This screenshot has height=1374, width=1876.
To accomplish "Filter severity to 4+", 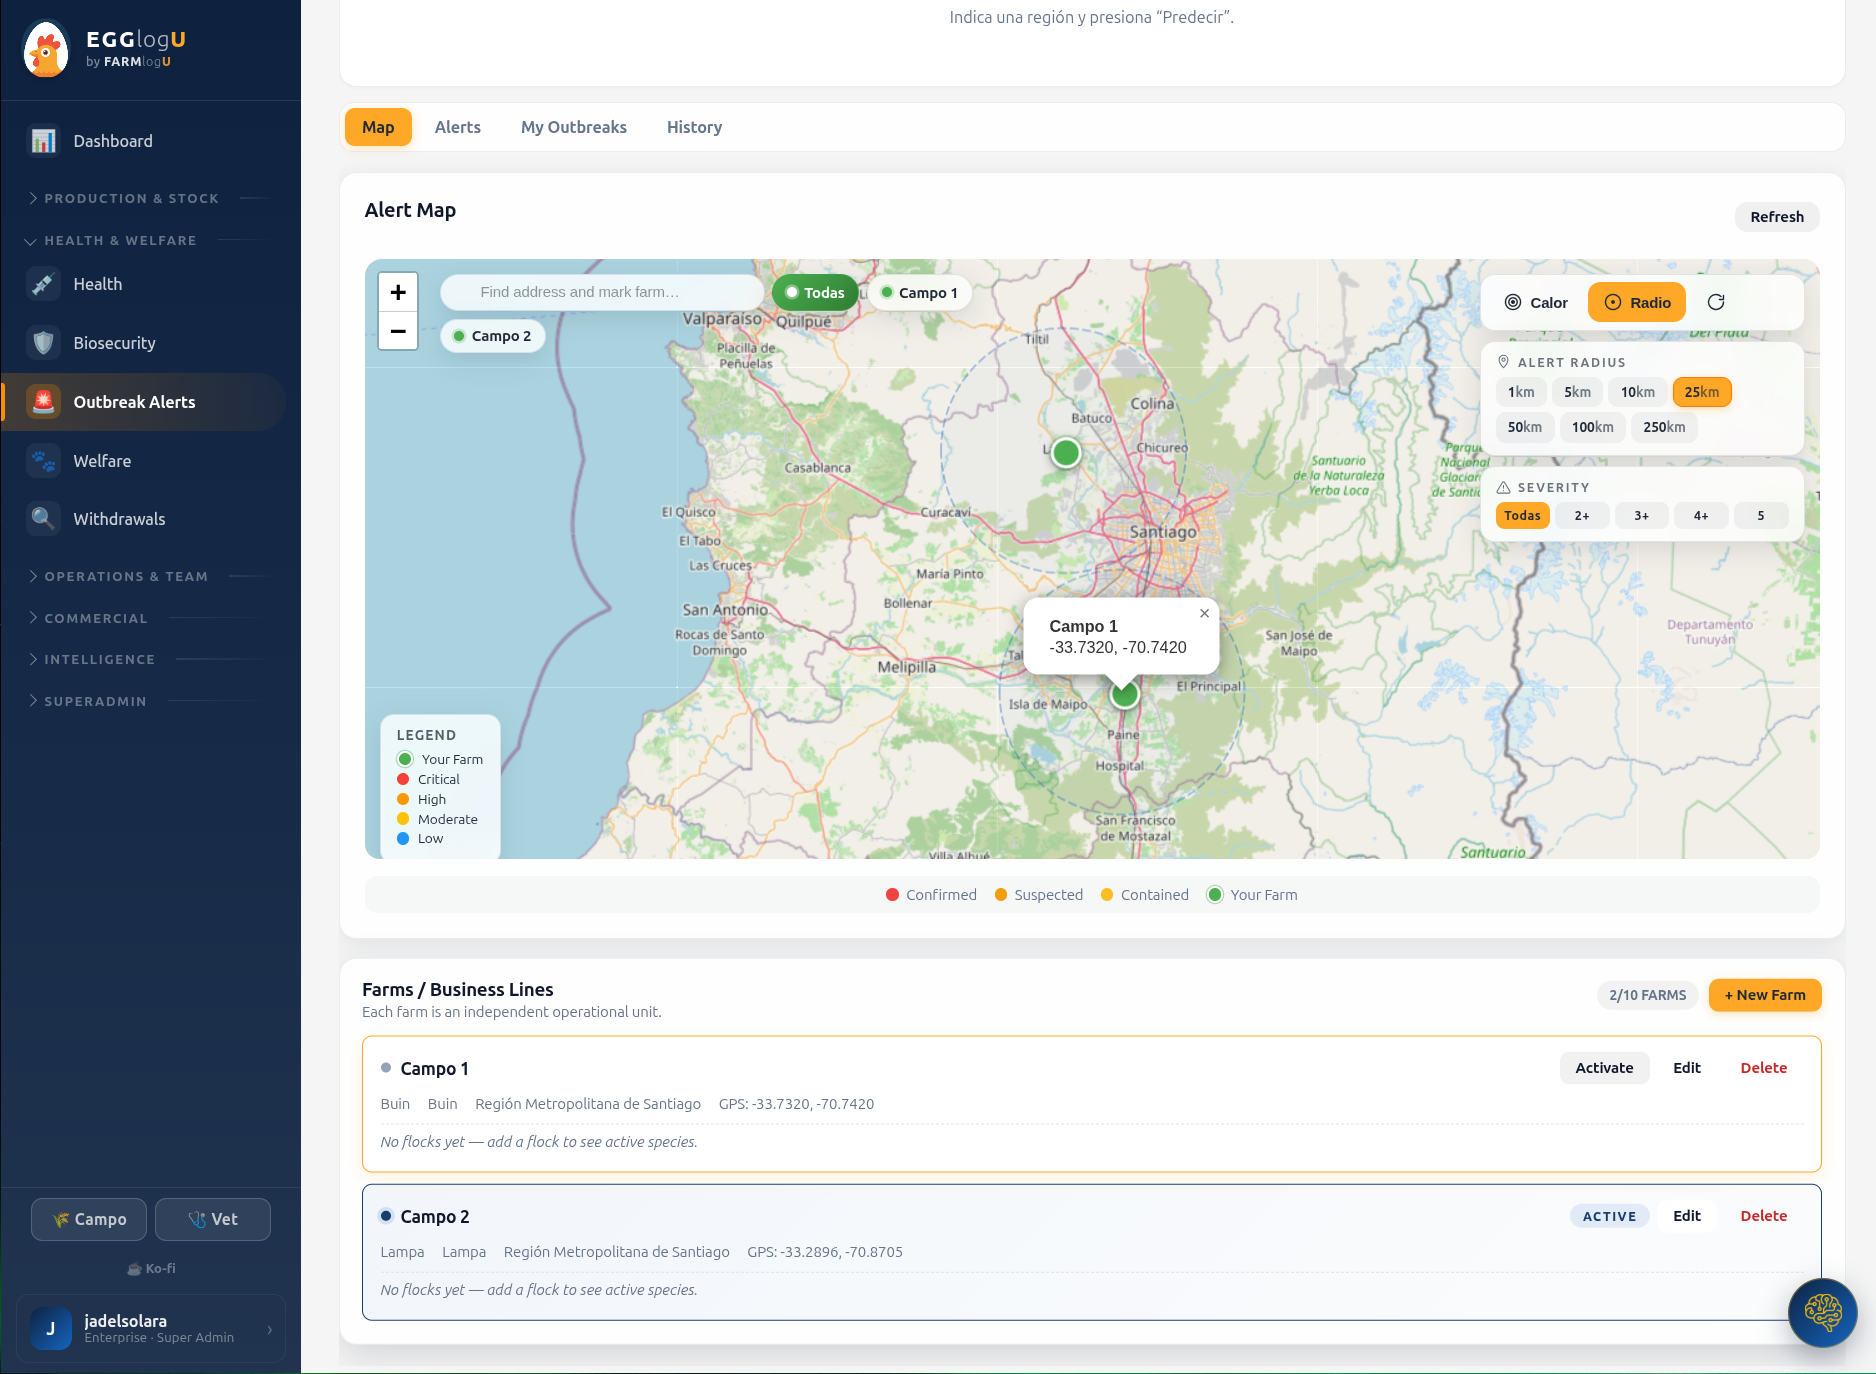I will (1701, 516).
